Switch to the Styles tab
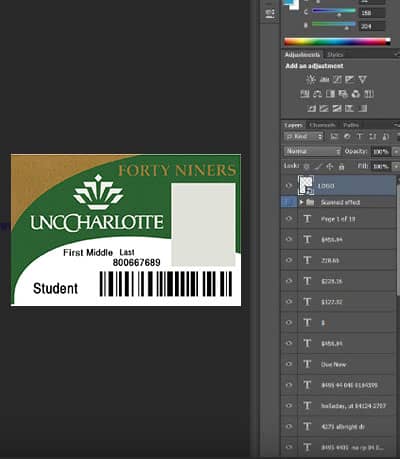400x459 pixels. coord(335,55)
